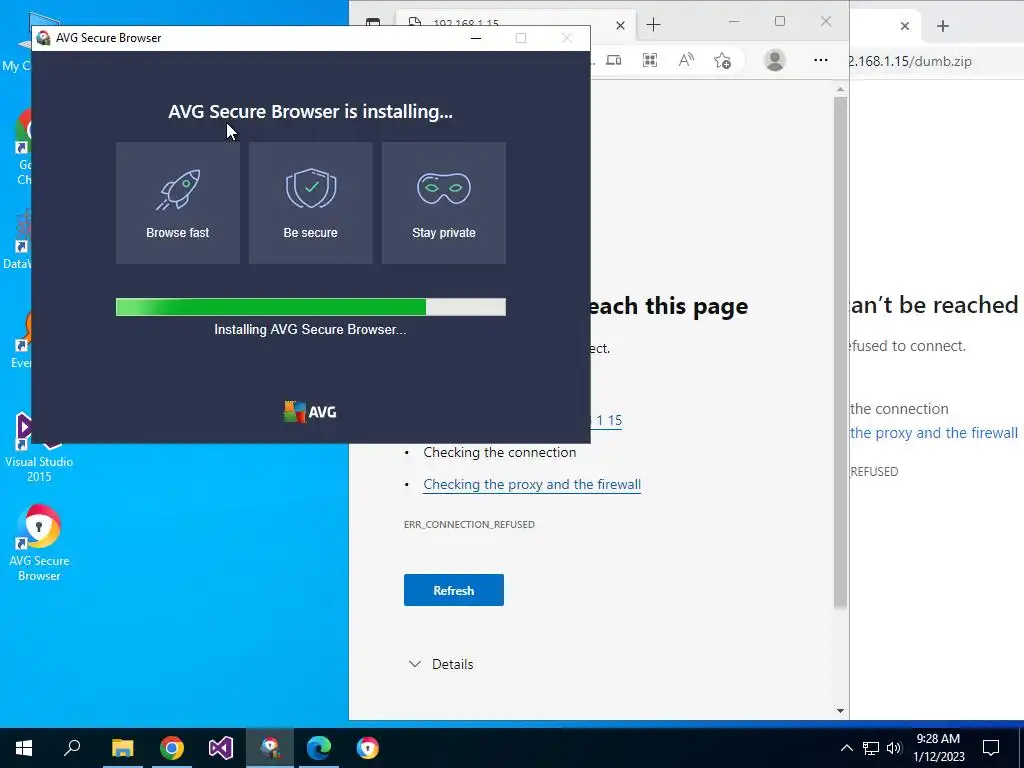Open new tab in rightmost browser window

tap(943, 26)
